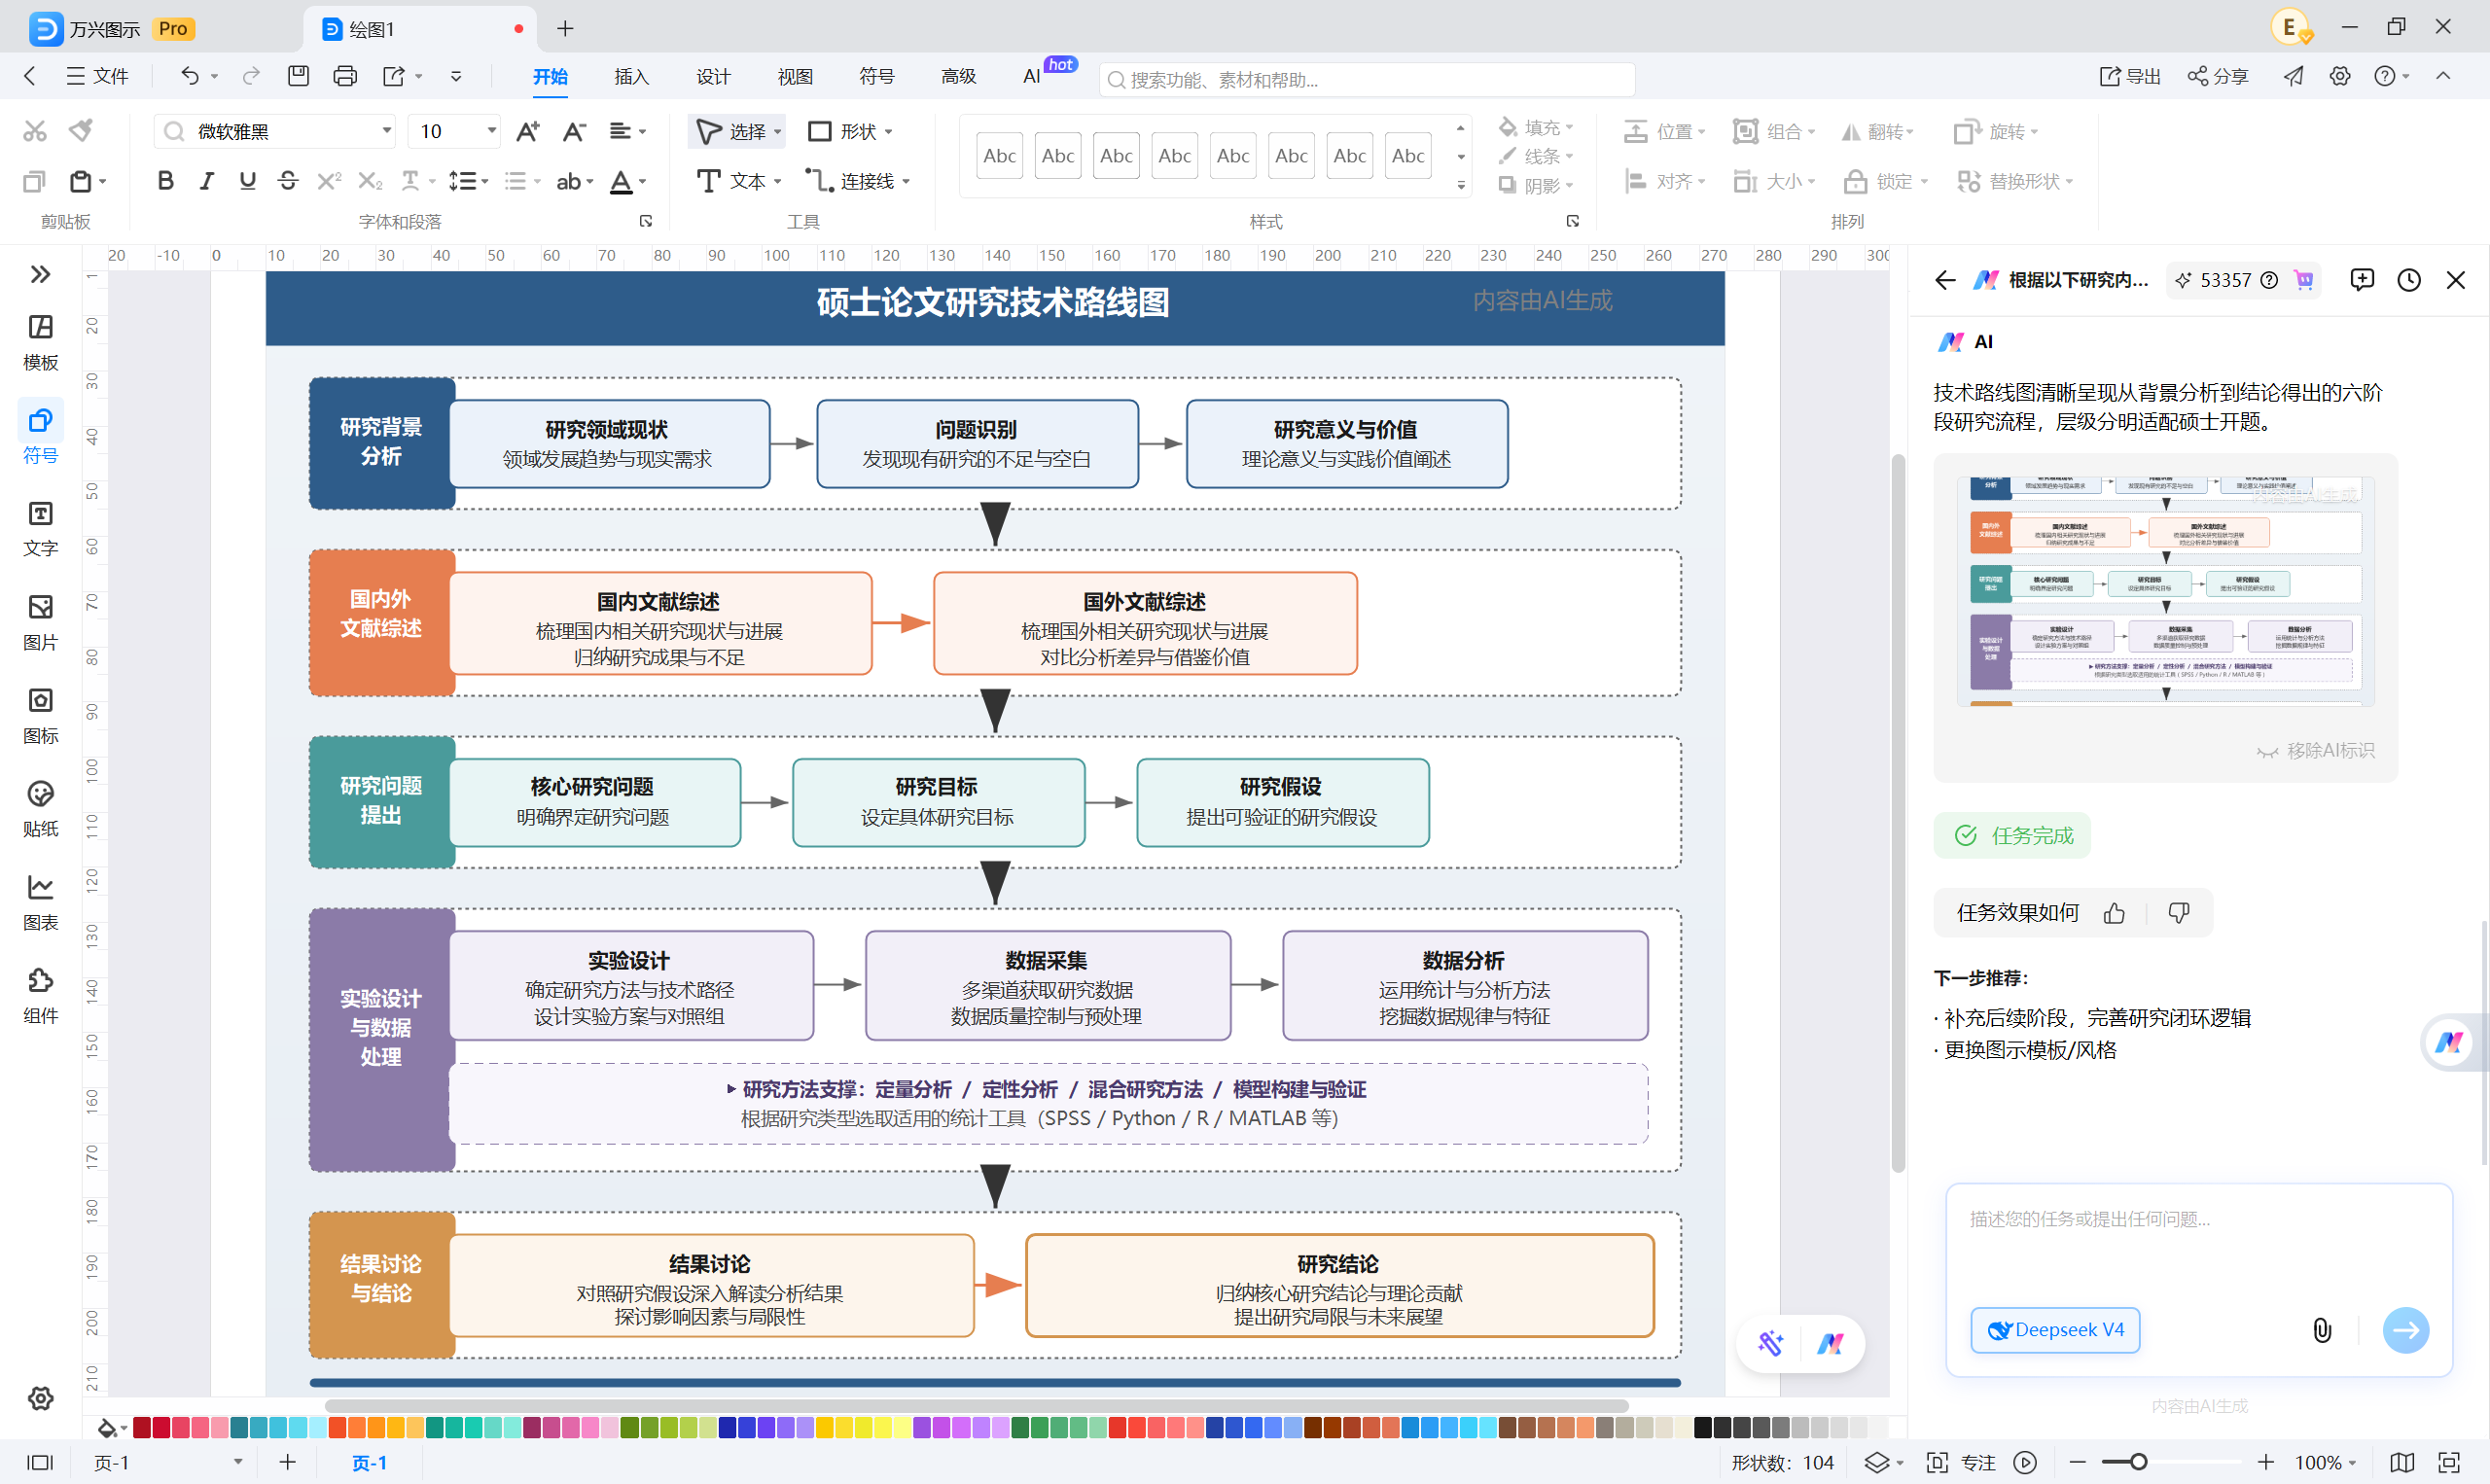Open the 组件 components panel
This screenshot has height=1484, width=2490.
pos(40,995)
